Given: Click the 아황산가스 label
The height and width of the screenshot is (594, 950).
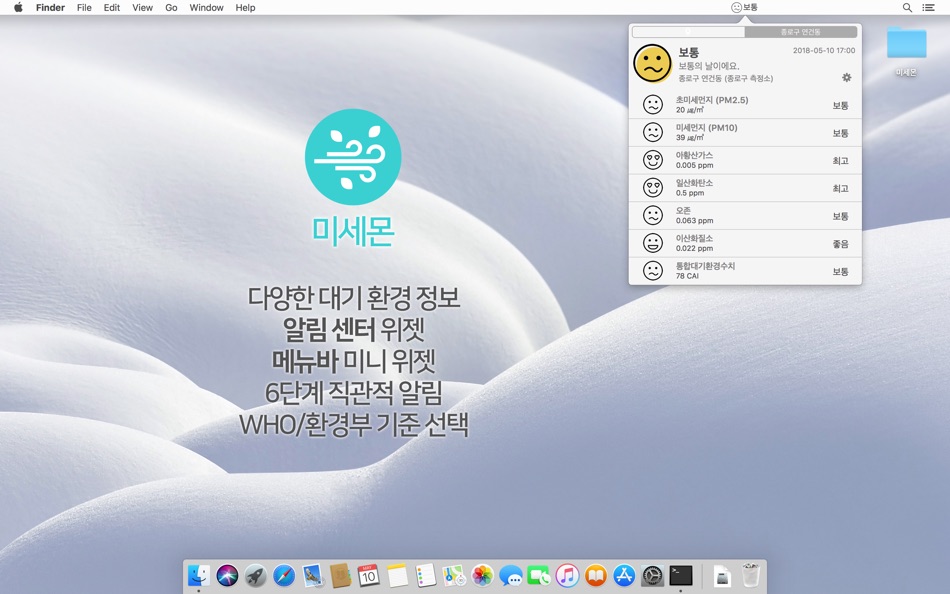Looking at the screenshot, I should click(x=694, y=155).
